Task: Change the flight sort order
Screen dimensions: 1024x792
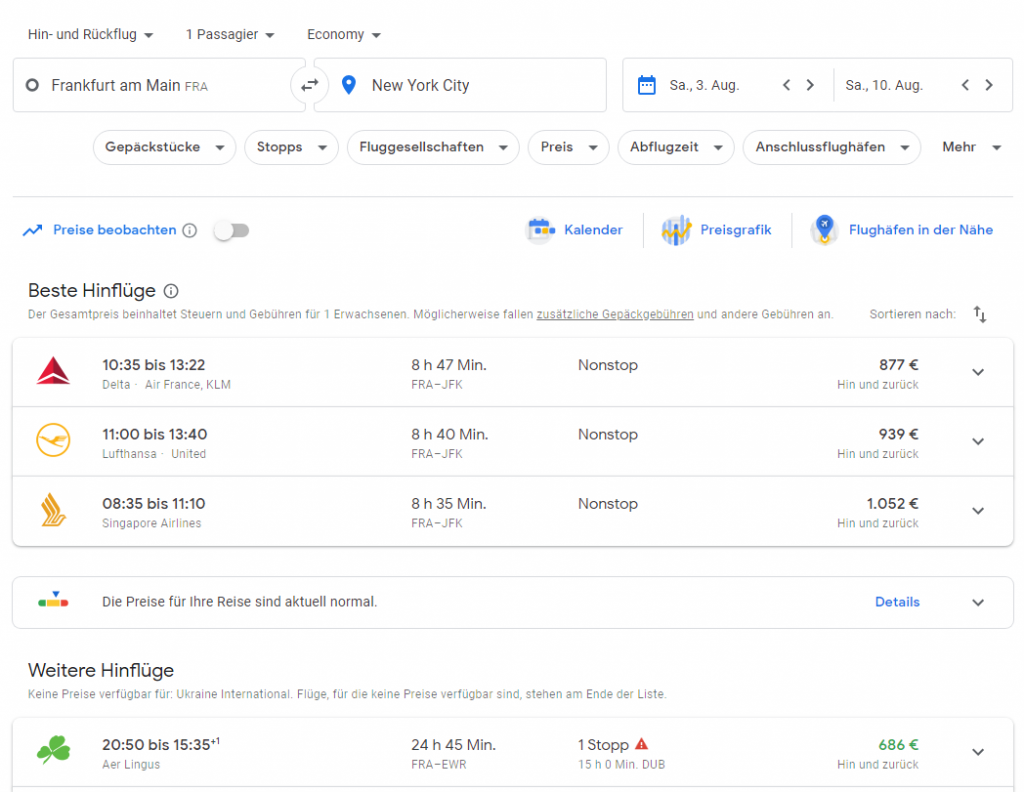Action: point(979,314)
